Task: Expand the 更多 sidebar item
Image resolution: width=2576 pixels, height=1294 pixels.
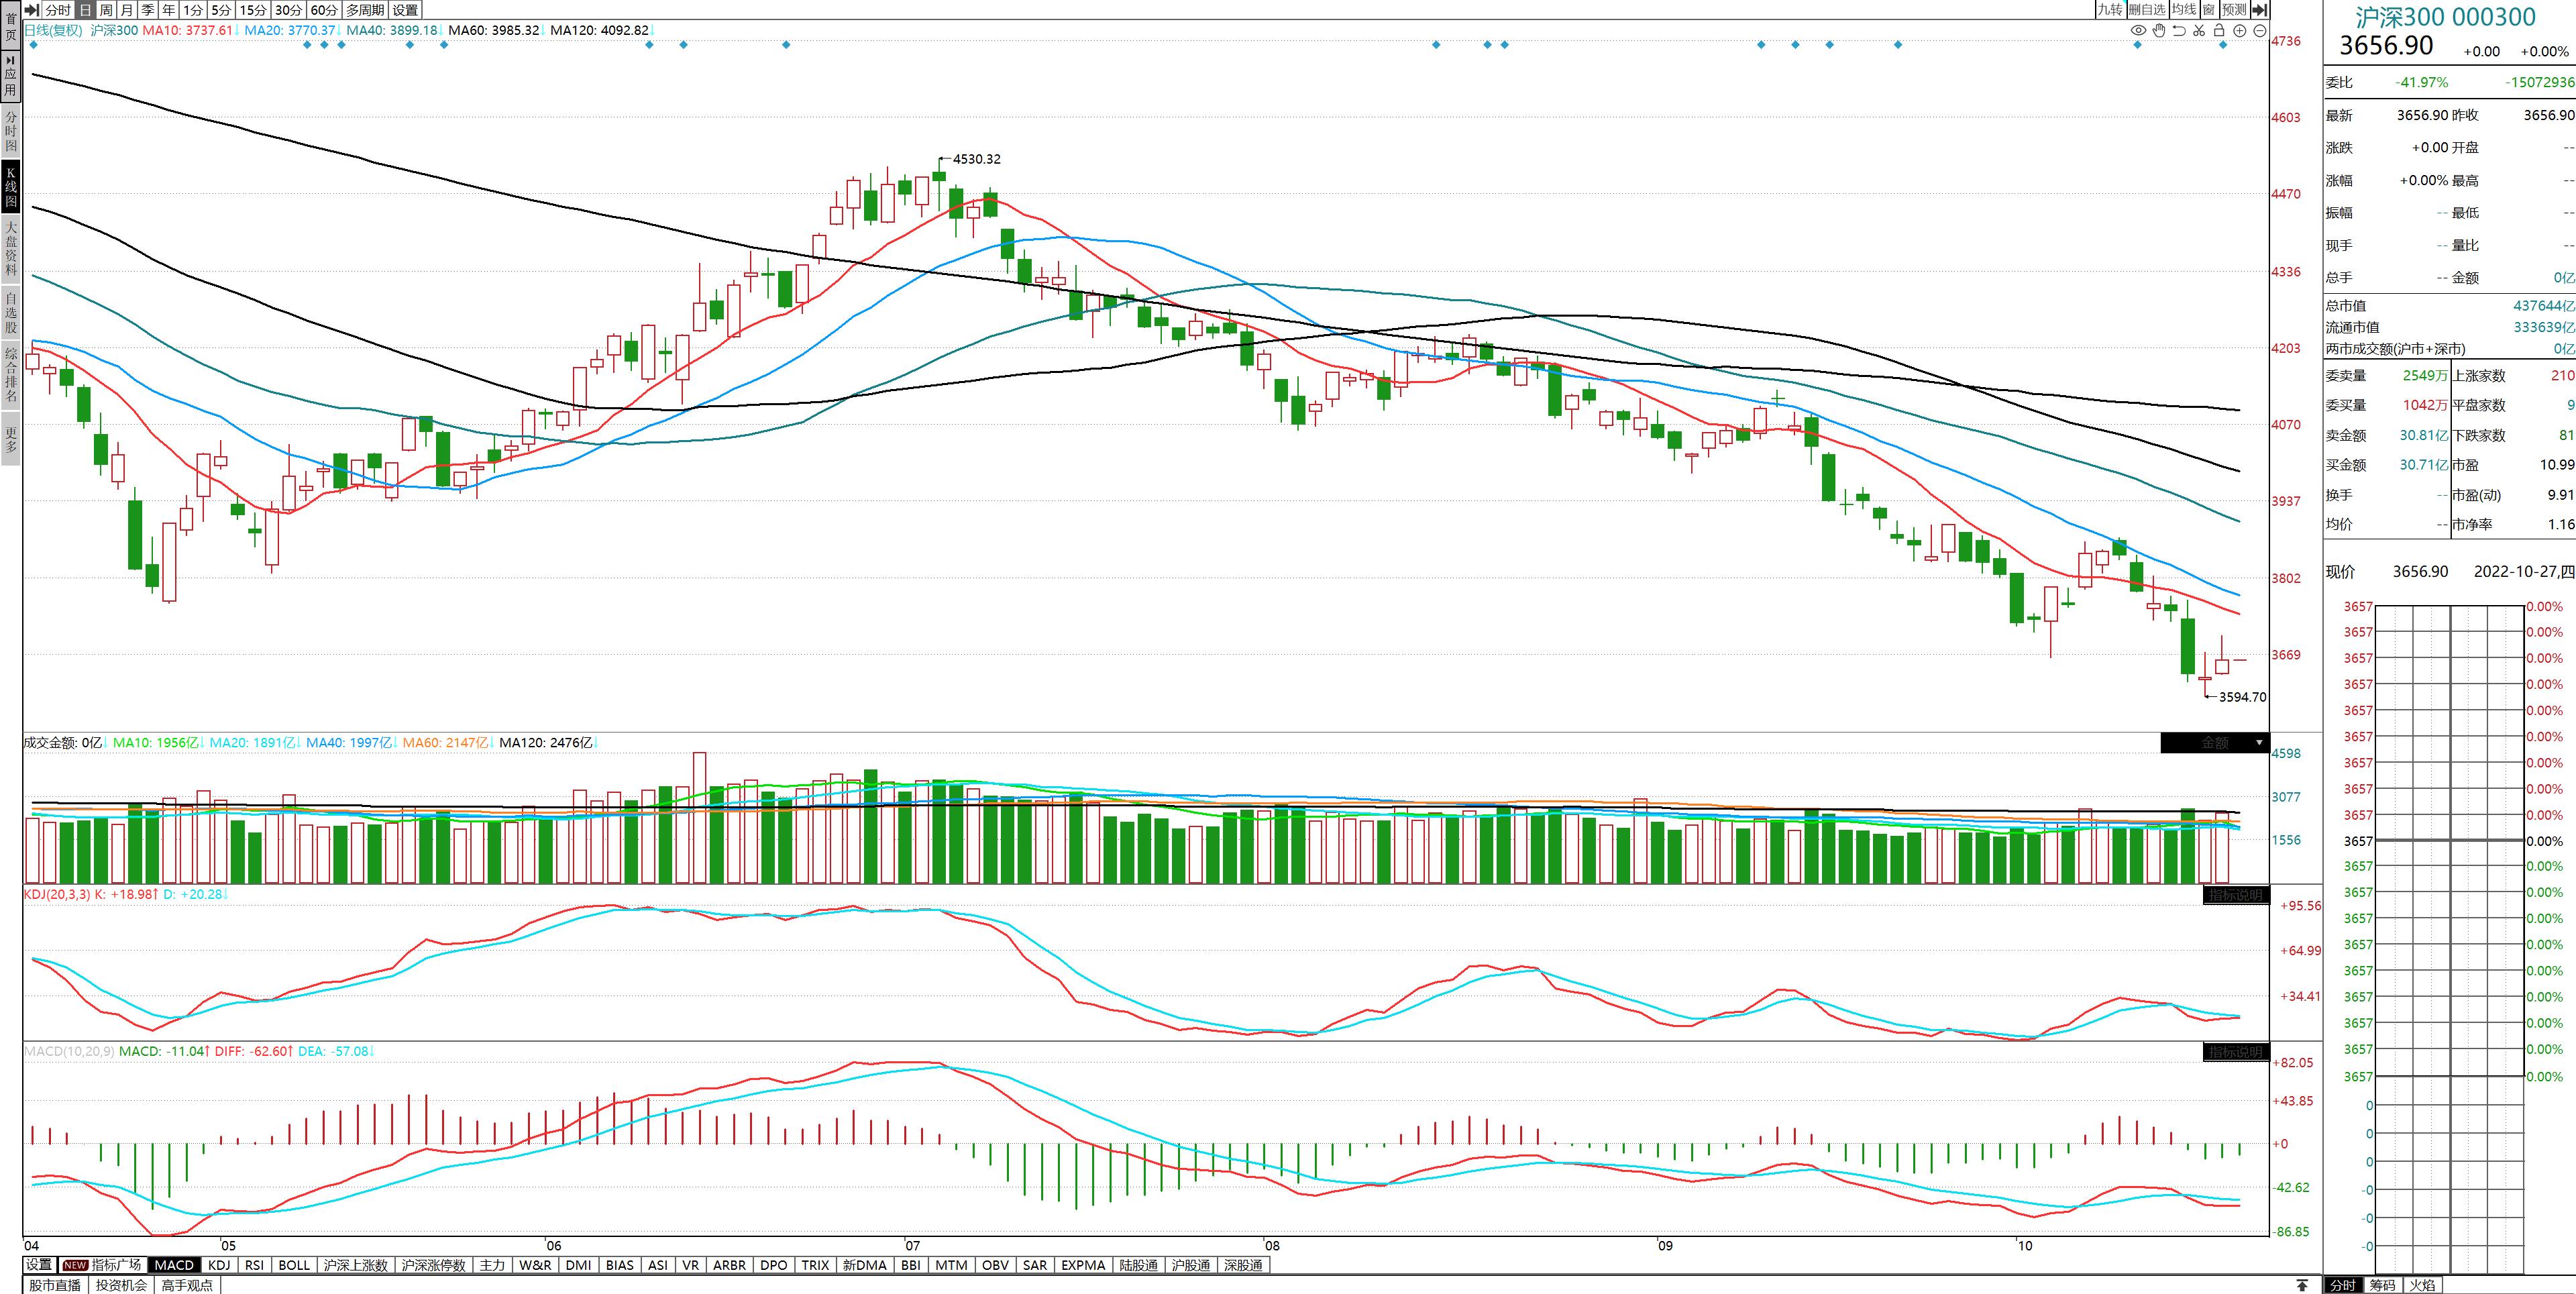Action: pos(11,440)
